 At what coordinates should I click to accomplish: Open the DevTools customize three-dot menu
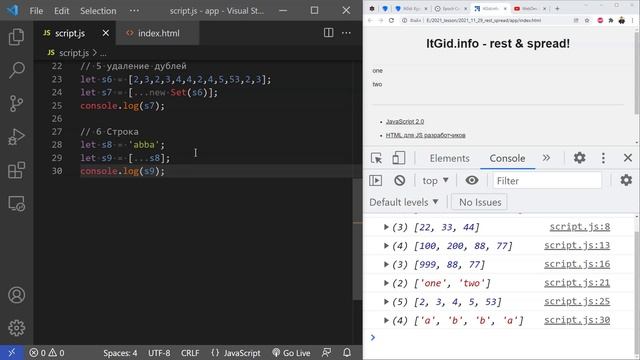click(x=603, y=158)
